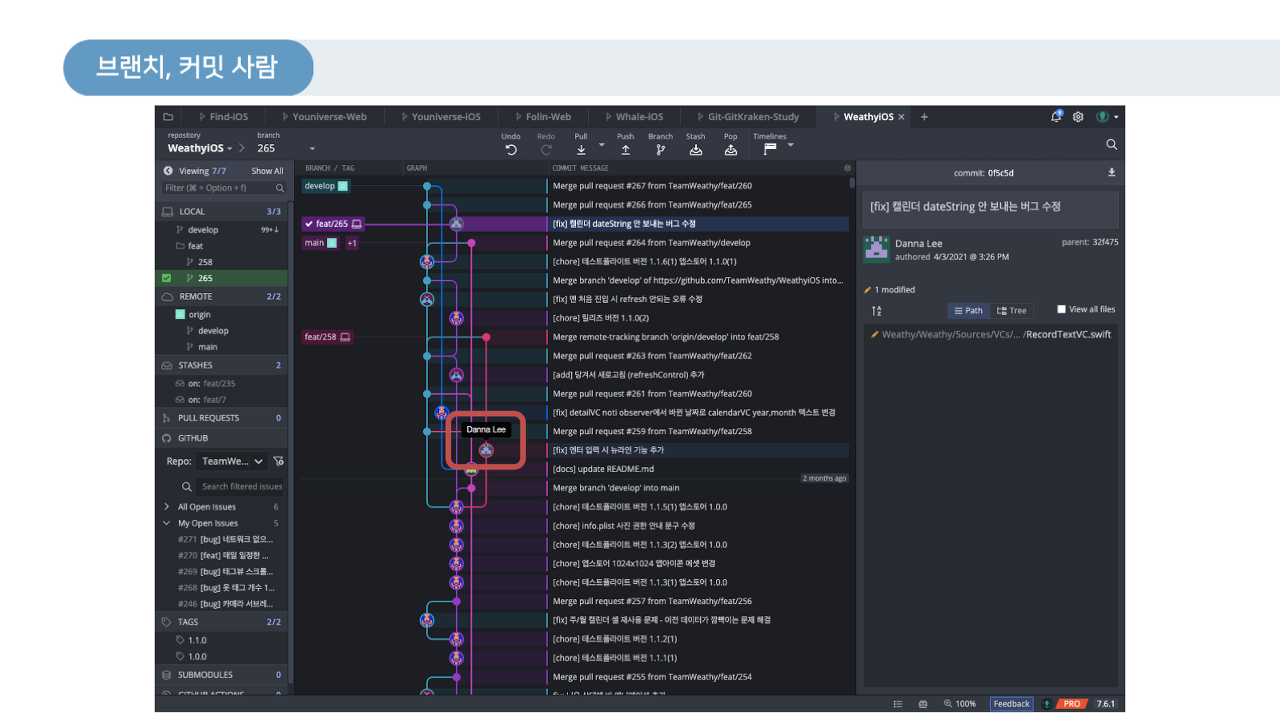Select the origin remote in sidebar
Screen dimensions: 1280x720
point(200,314)
